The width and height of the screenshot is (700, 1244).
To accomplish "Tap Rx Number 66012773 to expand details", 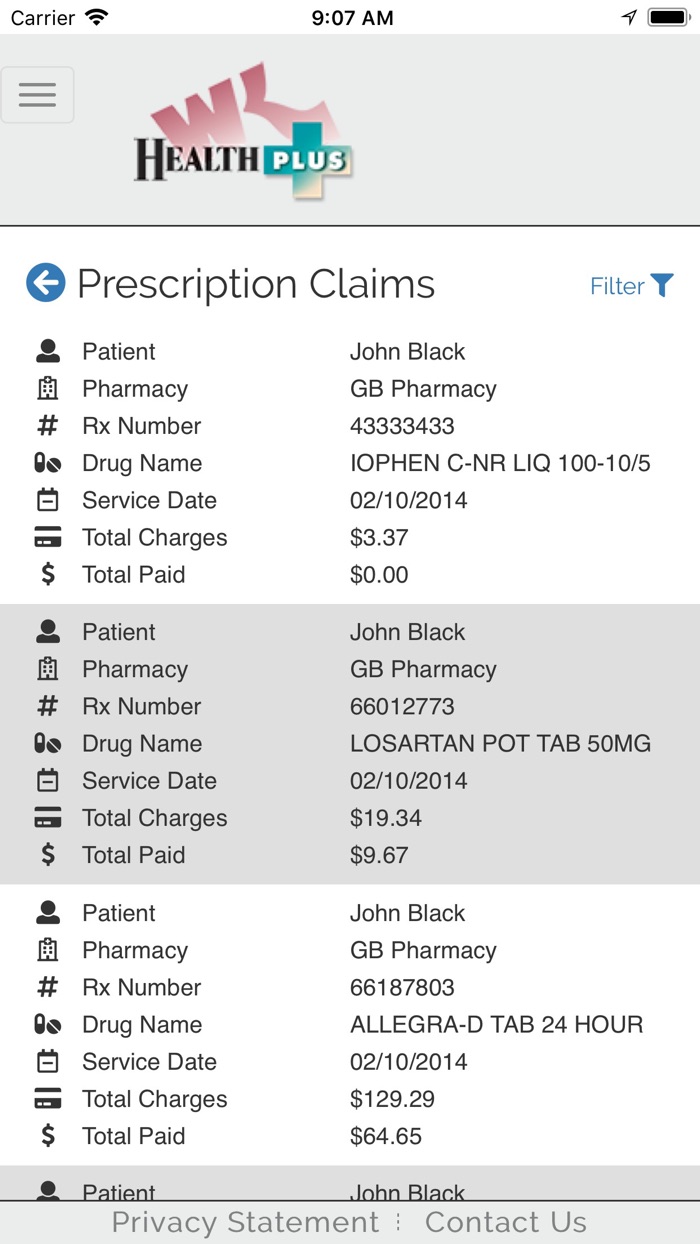I will [x=402, y=706].
